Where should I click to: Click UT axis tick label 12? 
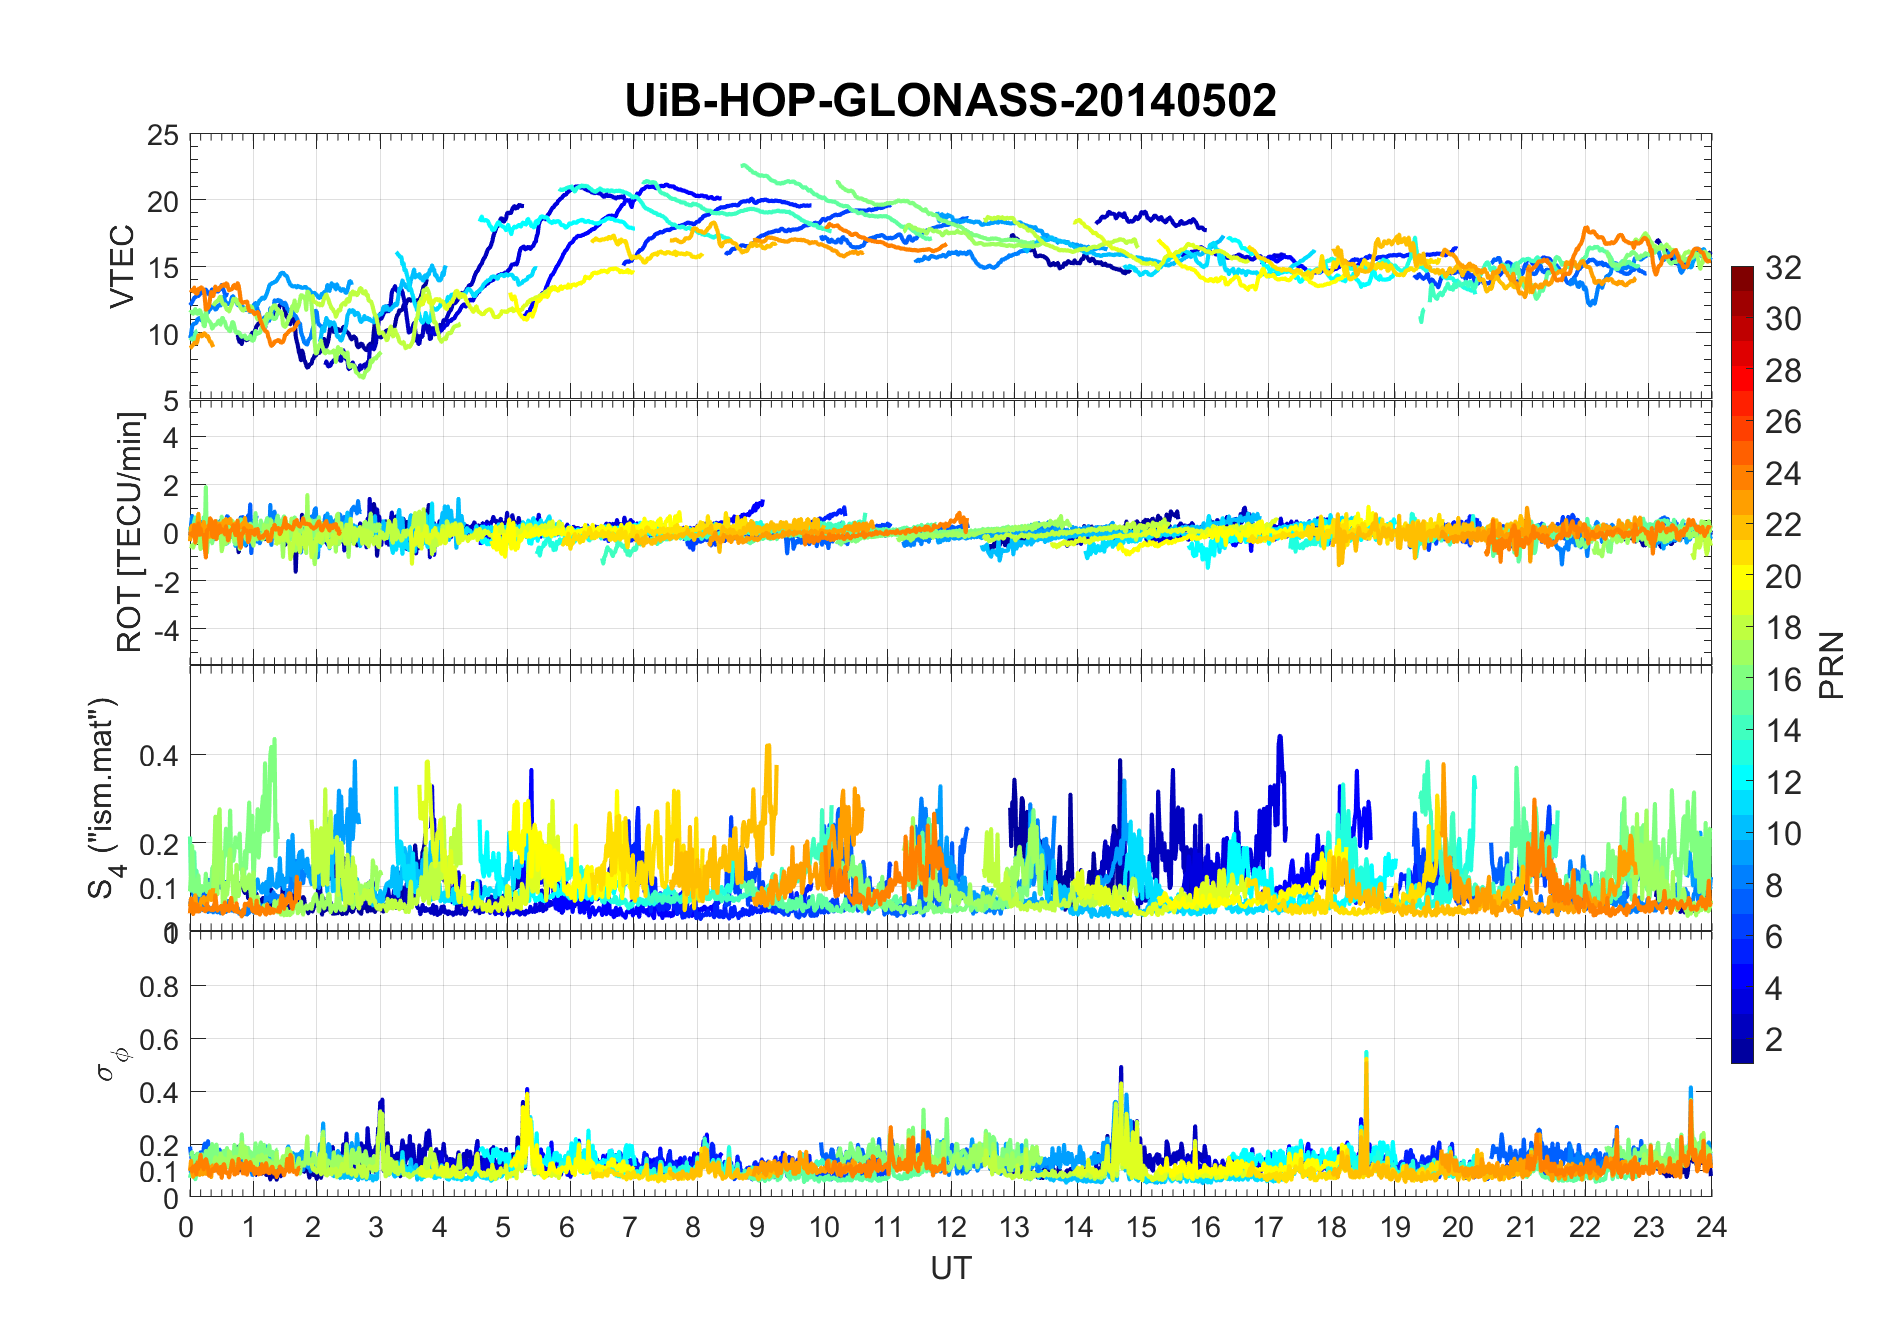[950, 1227]
